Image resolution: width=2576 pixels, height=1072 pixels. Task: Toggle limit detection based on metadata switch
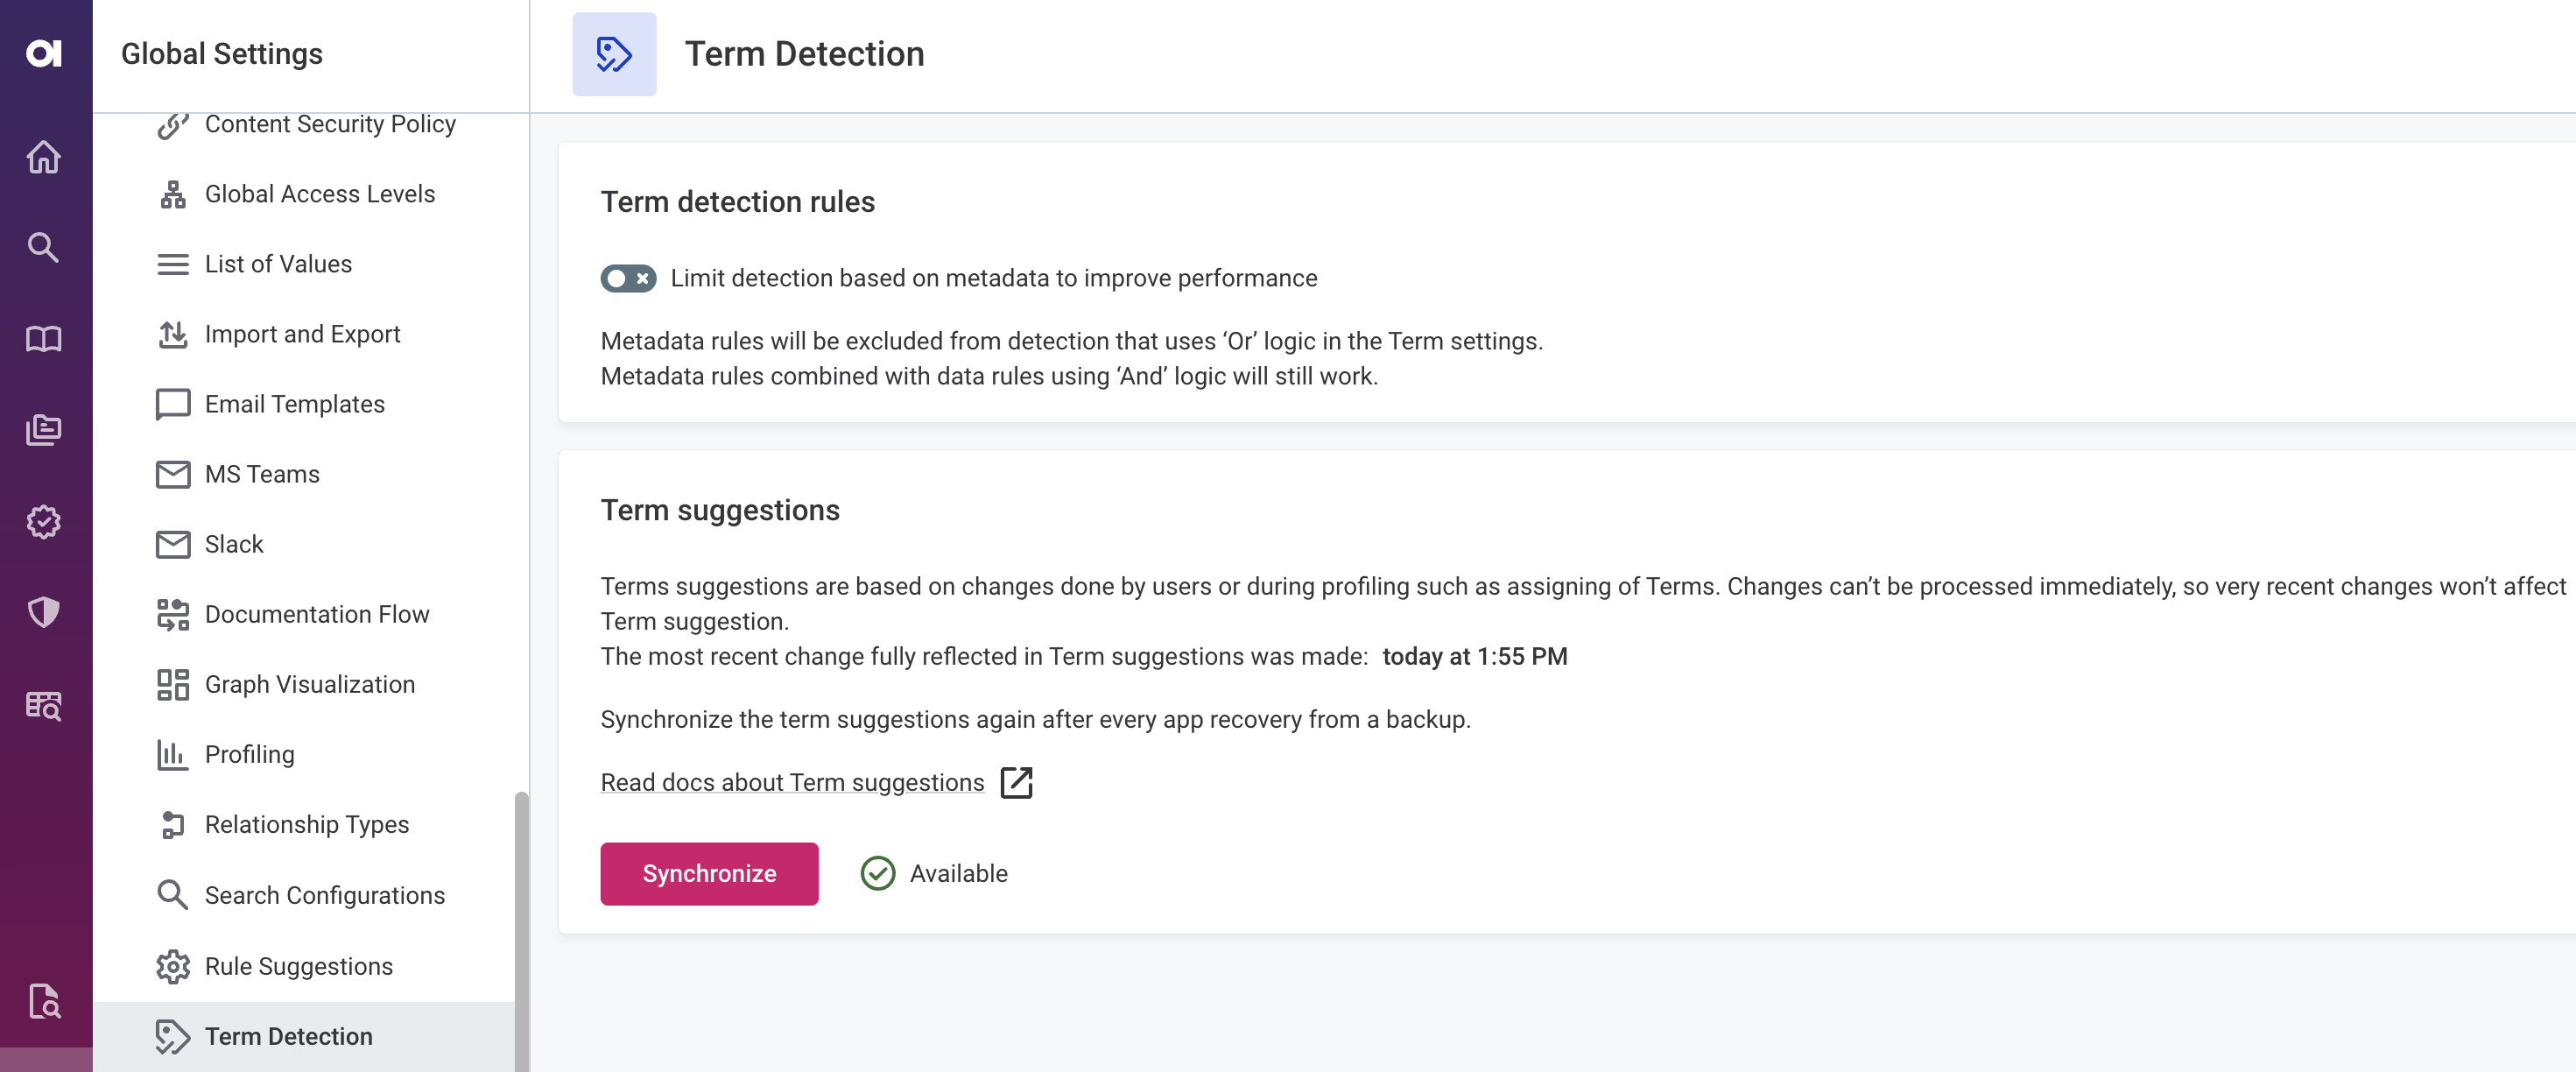628,278
